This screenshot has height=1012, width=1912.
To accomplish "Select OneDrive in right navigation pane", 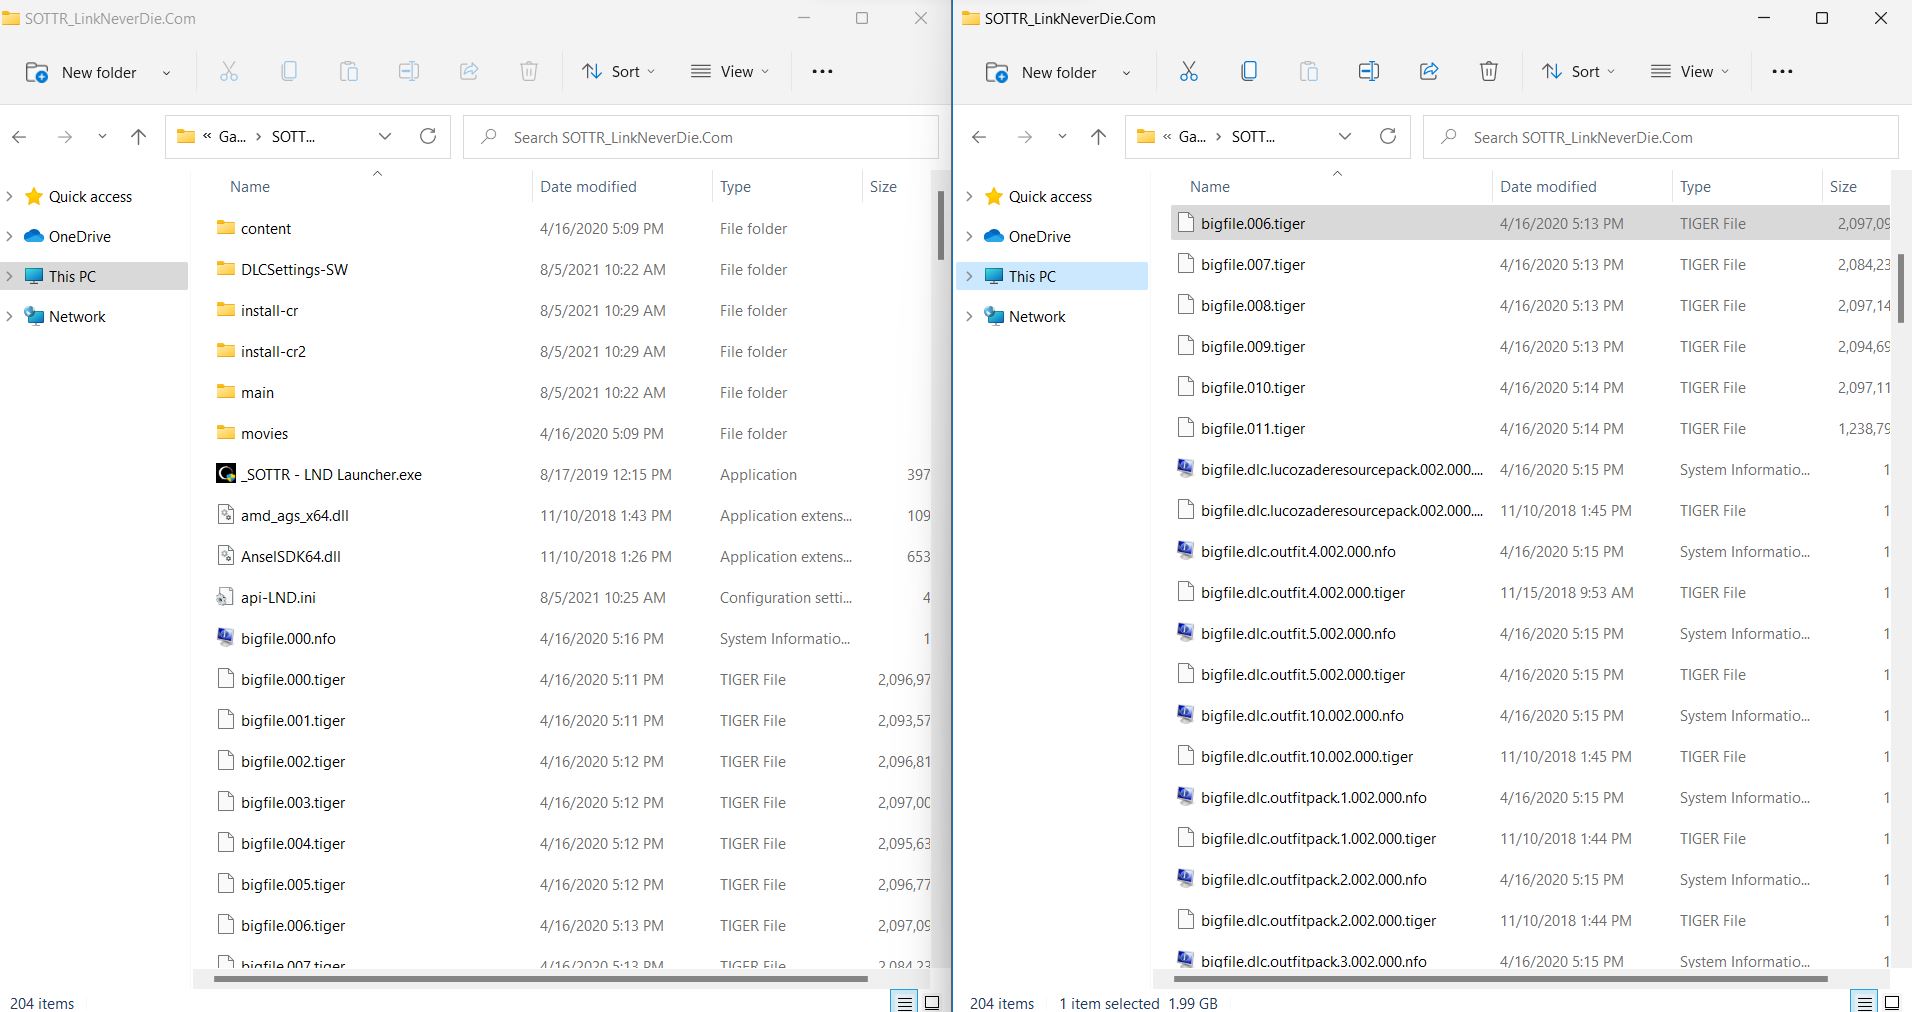I will point(1039,237).
